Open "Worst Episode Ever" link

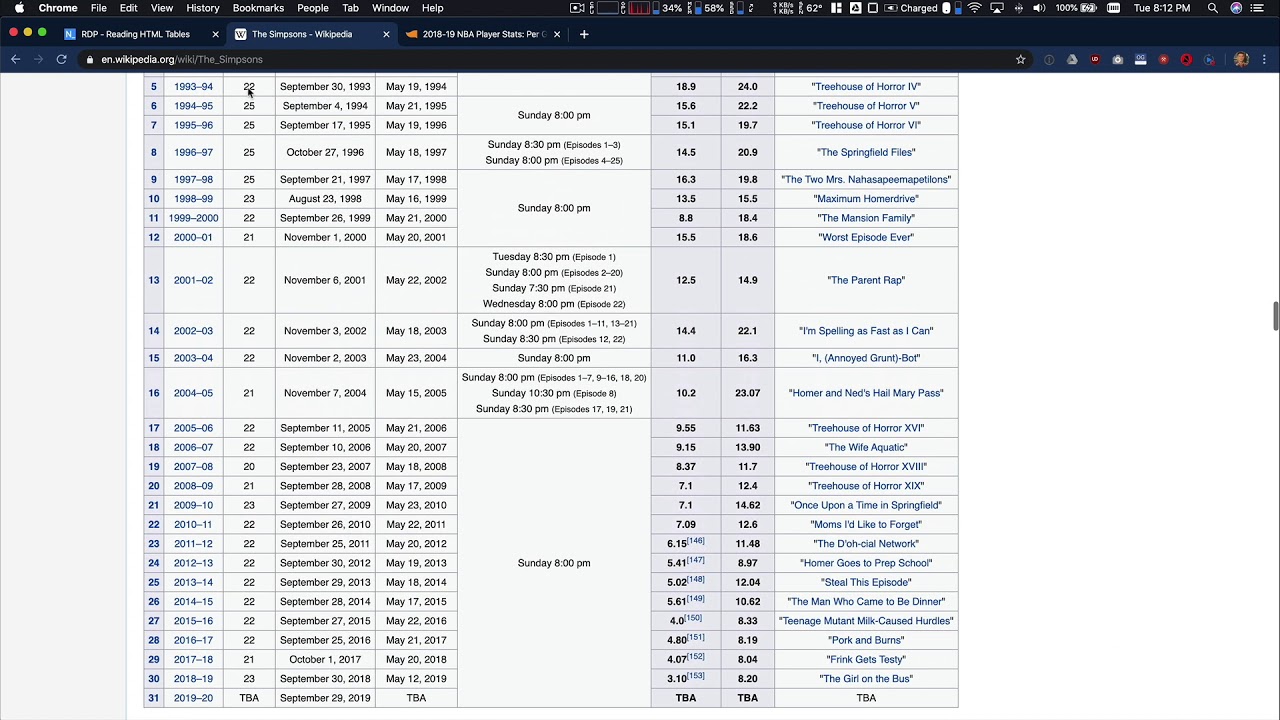[866, 237]
